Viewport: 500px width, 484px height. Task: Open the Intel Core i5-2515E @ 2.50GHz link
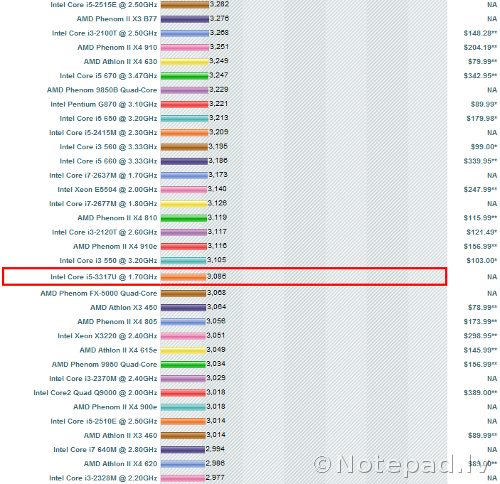point(104,5)
